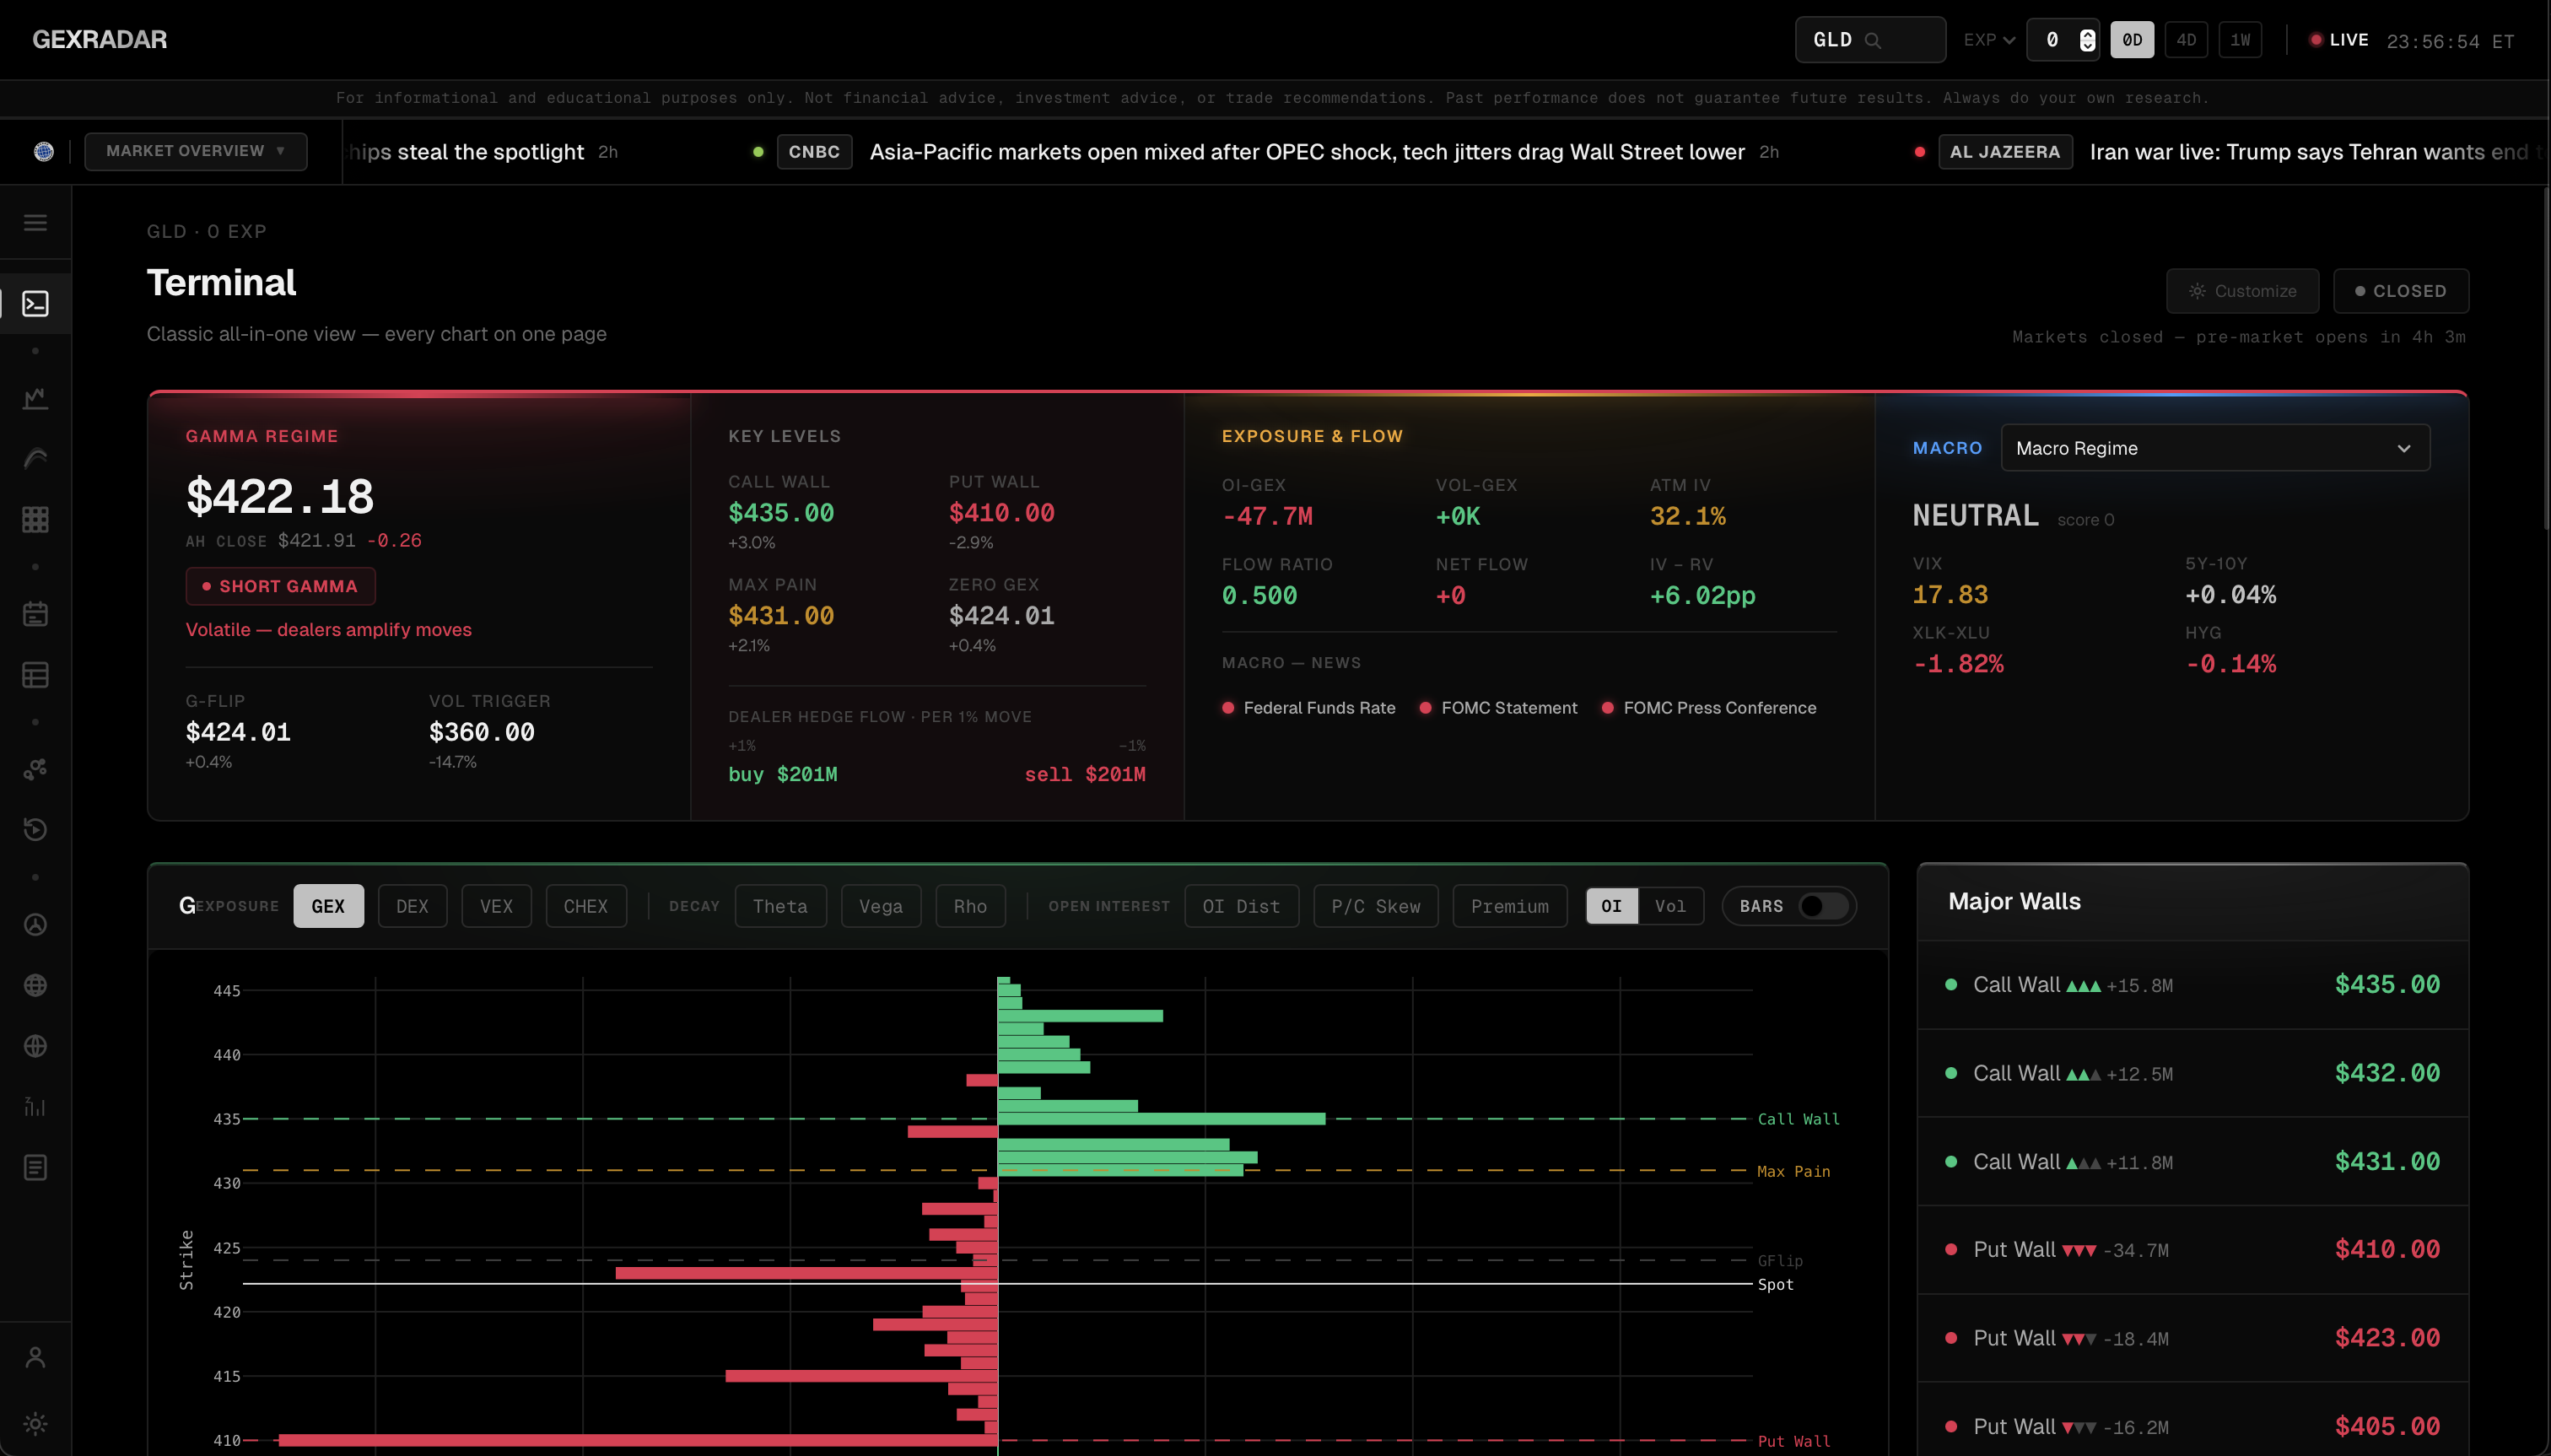The height and width of the screenshot is (1456, 2551).
Task: Open the calendar sidebar icon
Action: pos(35,614)
